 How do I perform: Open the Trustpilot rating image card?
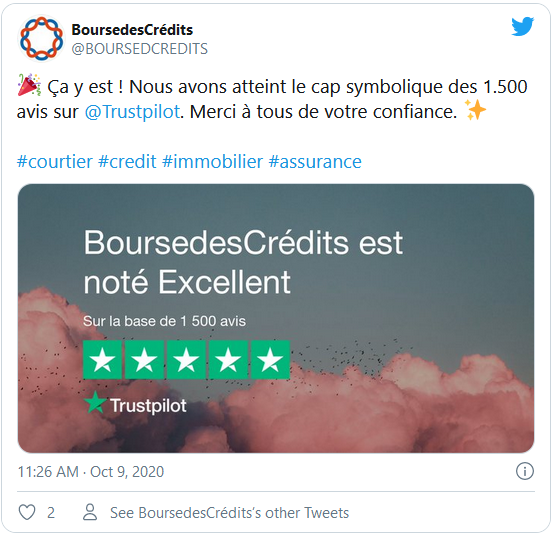[276, 318]
